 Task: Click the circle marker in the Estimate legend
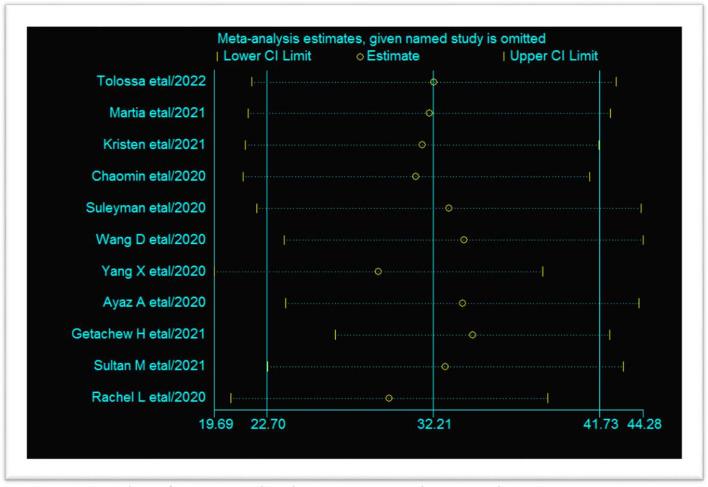(x=360, y=57)
